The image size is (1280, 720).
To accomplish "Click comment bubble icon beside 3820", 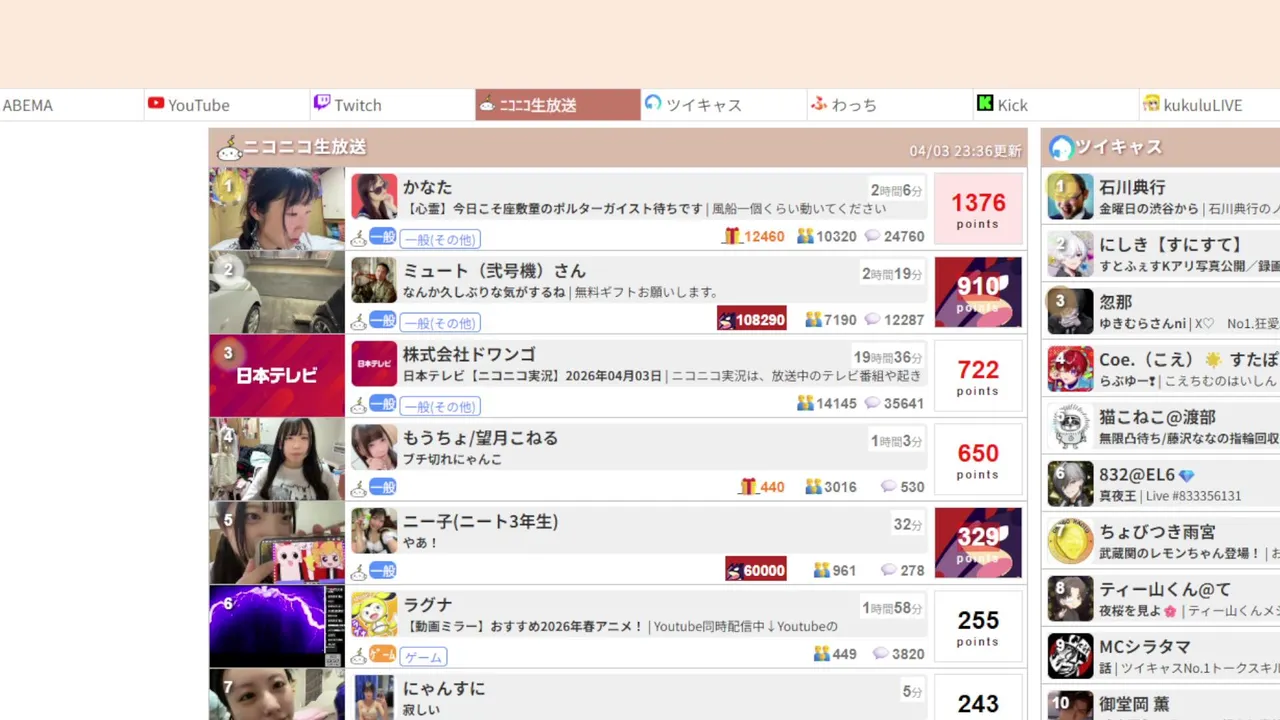I will pos(880,653).
